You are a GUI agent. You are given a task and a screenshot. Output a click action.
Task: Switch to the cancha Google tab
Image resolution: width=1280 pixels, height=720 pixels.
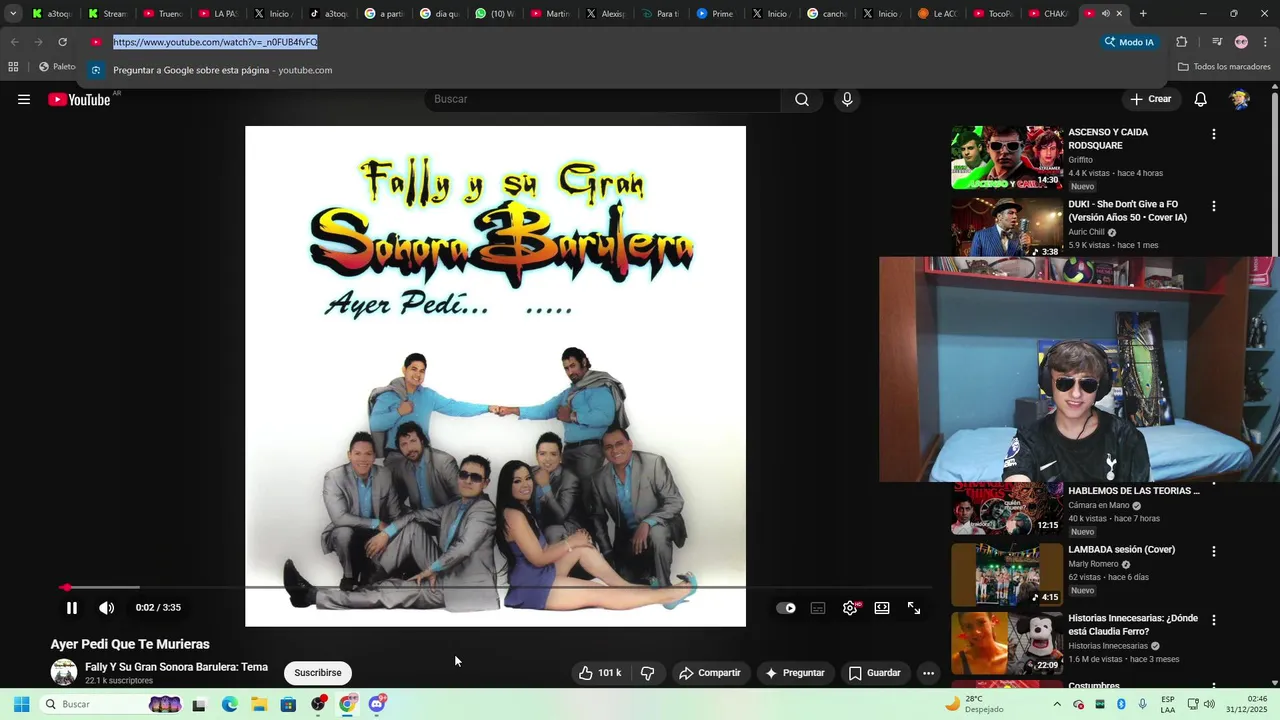826,14
